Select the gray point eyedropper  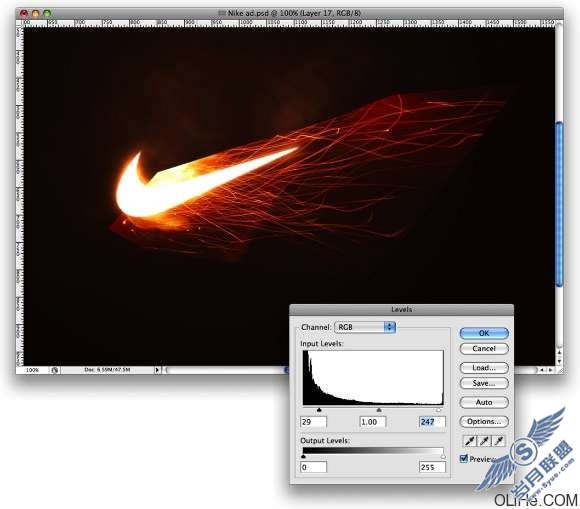[484, 441]
